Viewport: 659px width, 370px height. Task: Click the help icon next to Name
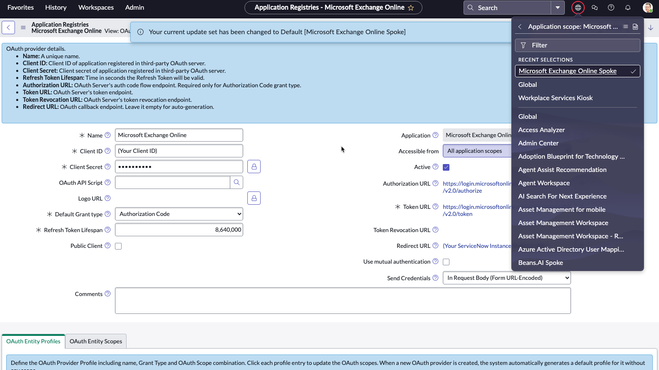point(108,135)
